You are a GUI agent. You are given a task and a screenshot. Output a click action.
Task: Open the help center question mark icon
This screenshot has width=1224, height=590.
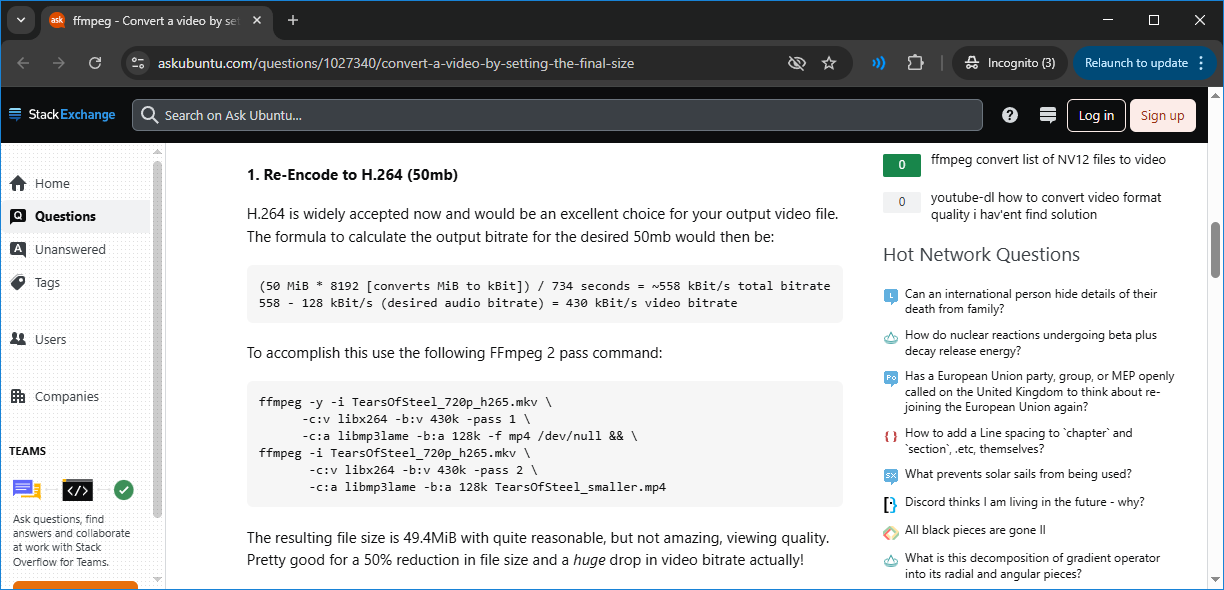[1010, 115]
